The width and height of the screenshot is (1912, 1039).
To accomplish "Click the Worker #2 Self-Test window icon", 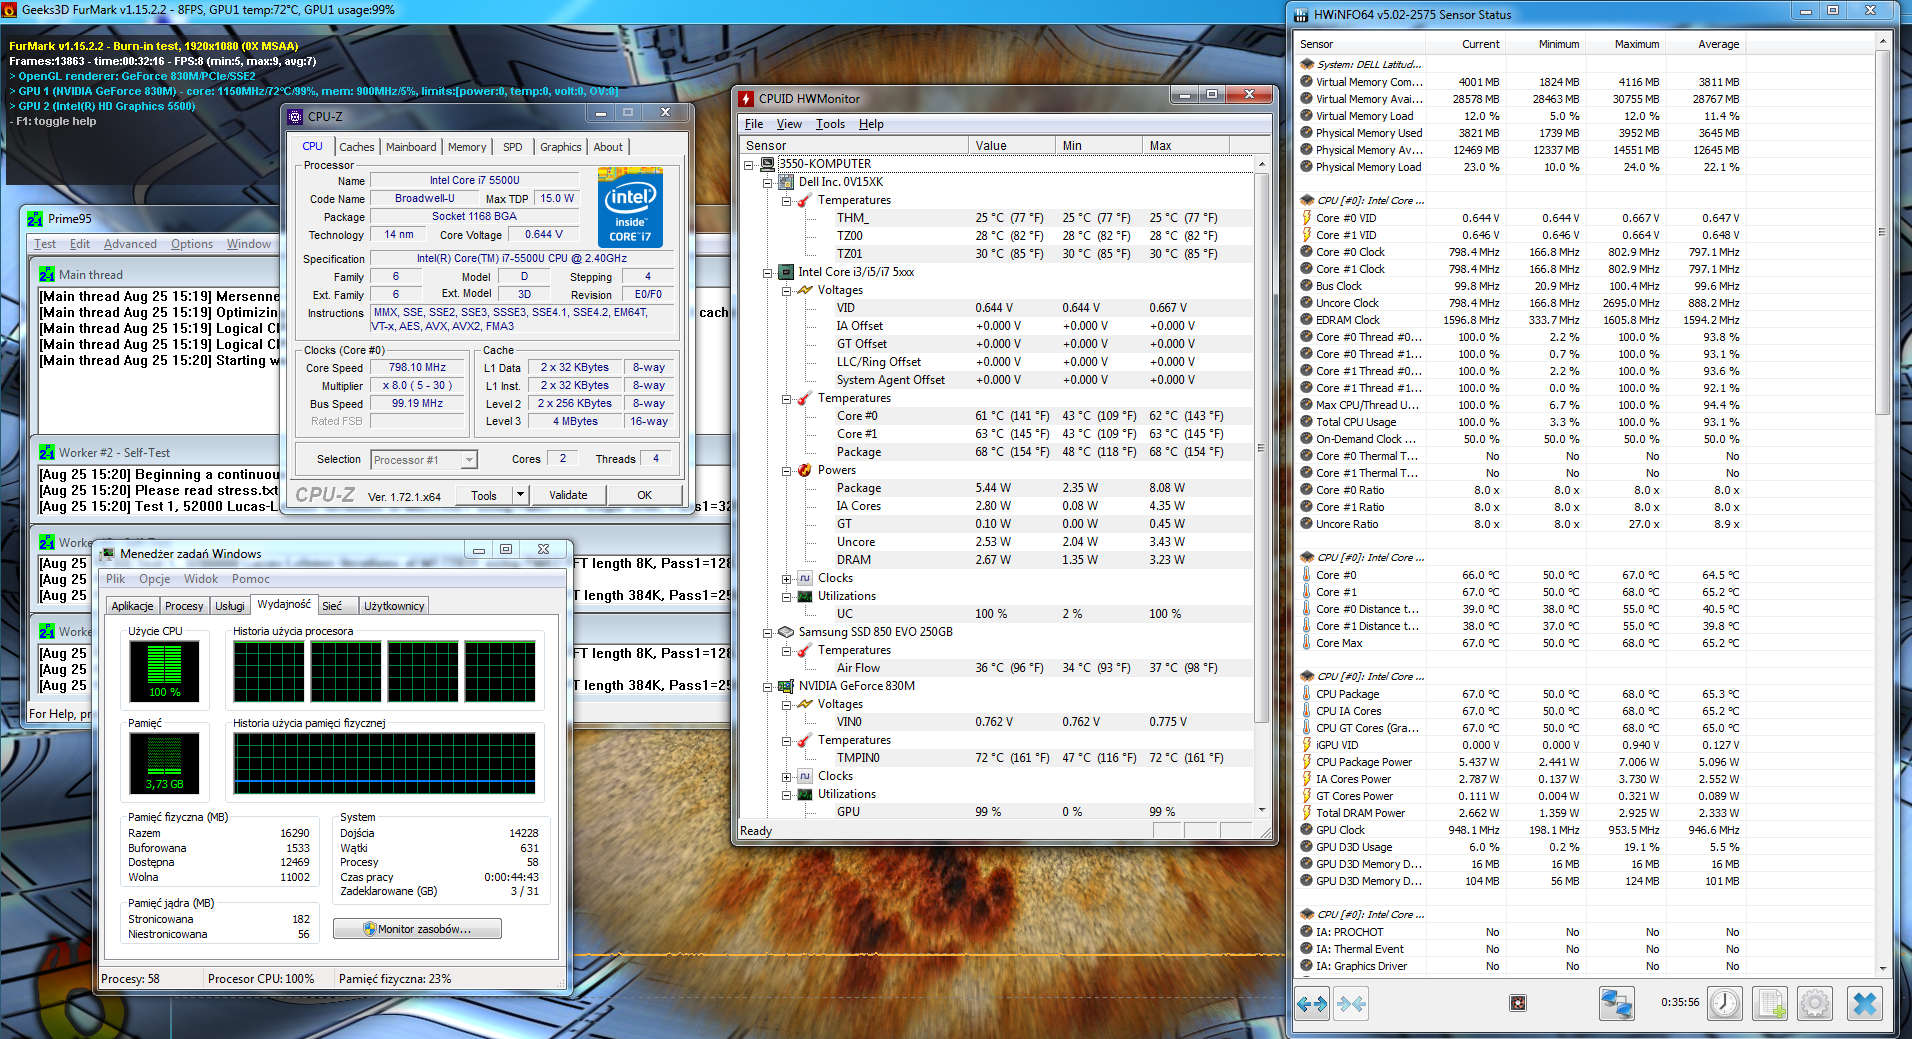I will point(47,452).
